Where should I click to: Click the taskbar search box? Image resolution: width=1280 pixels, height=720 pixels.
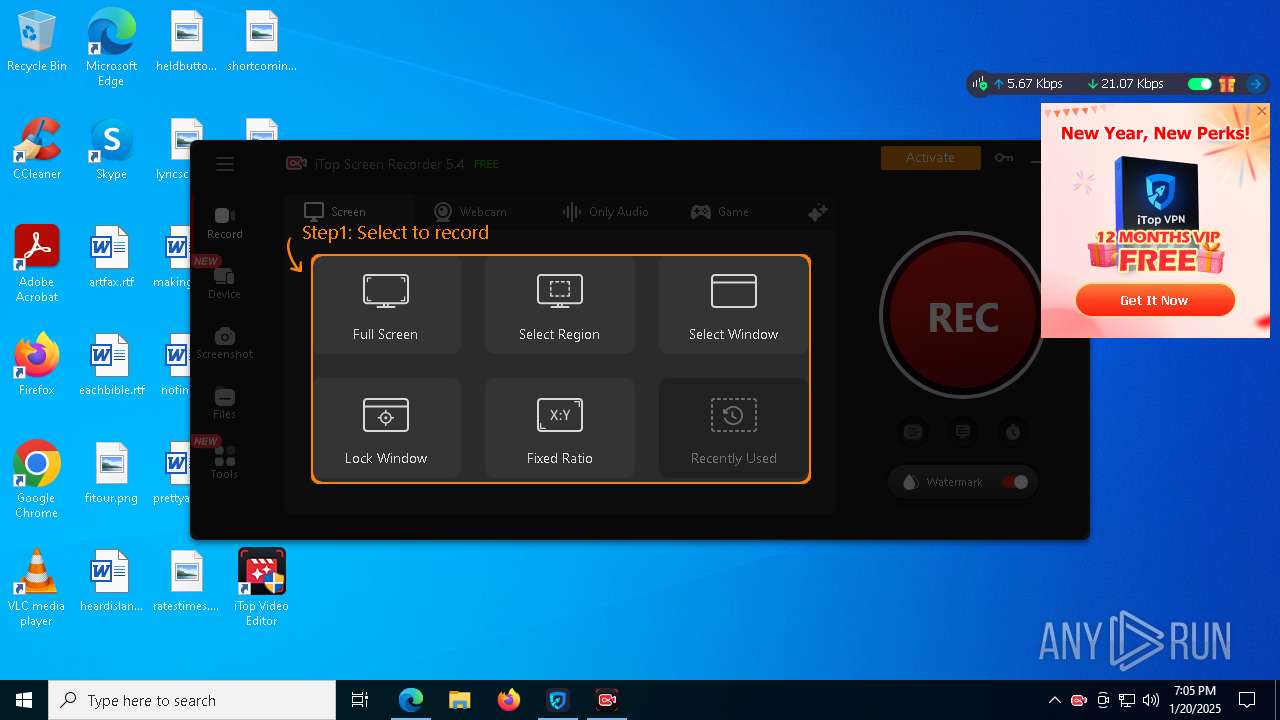(x=192, y=700)
